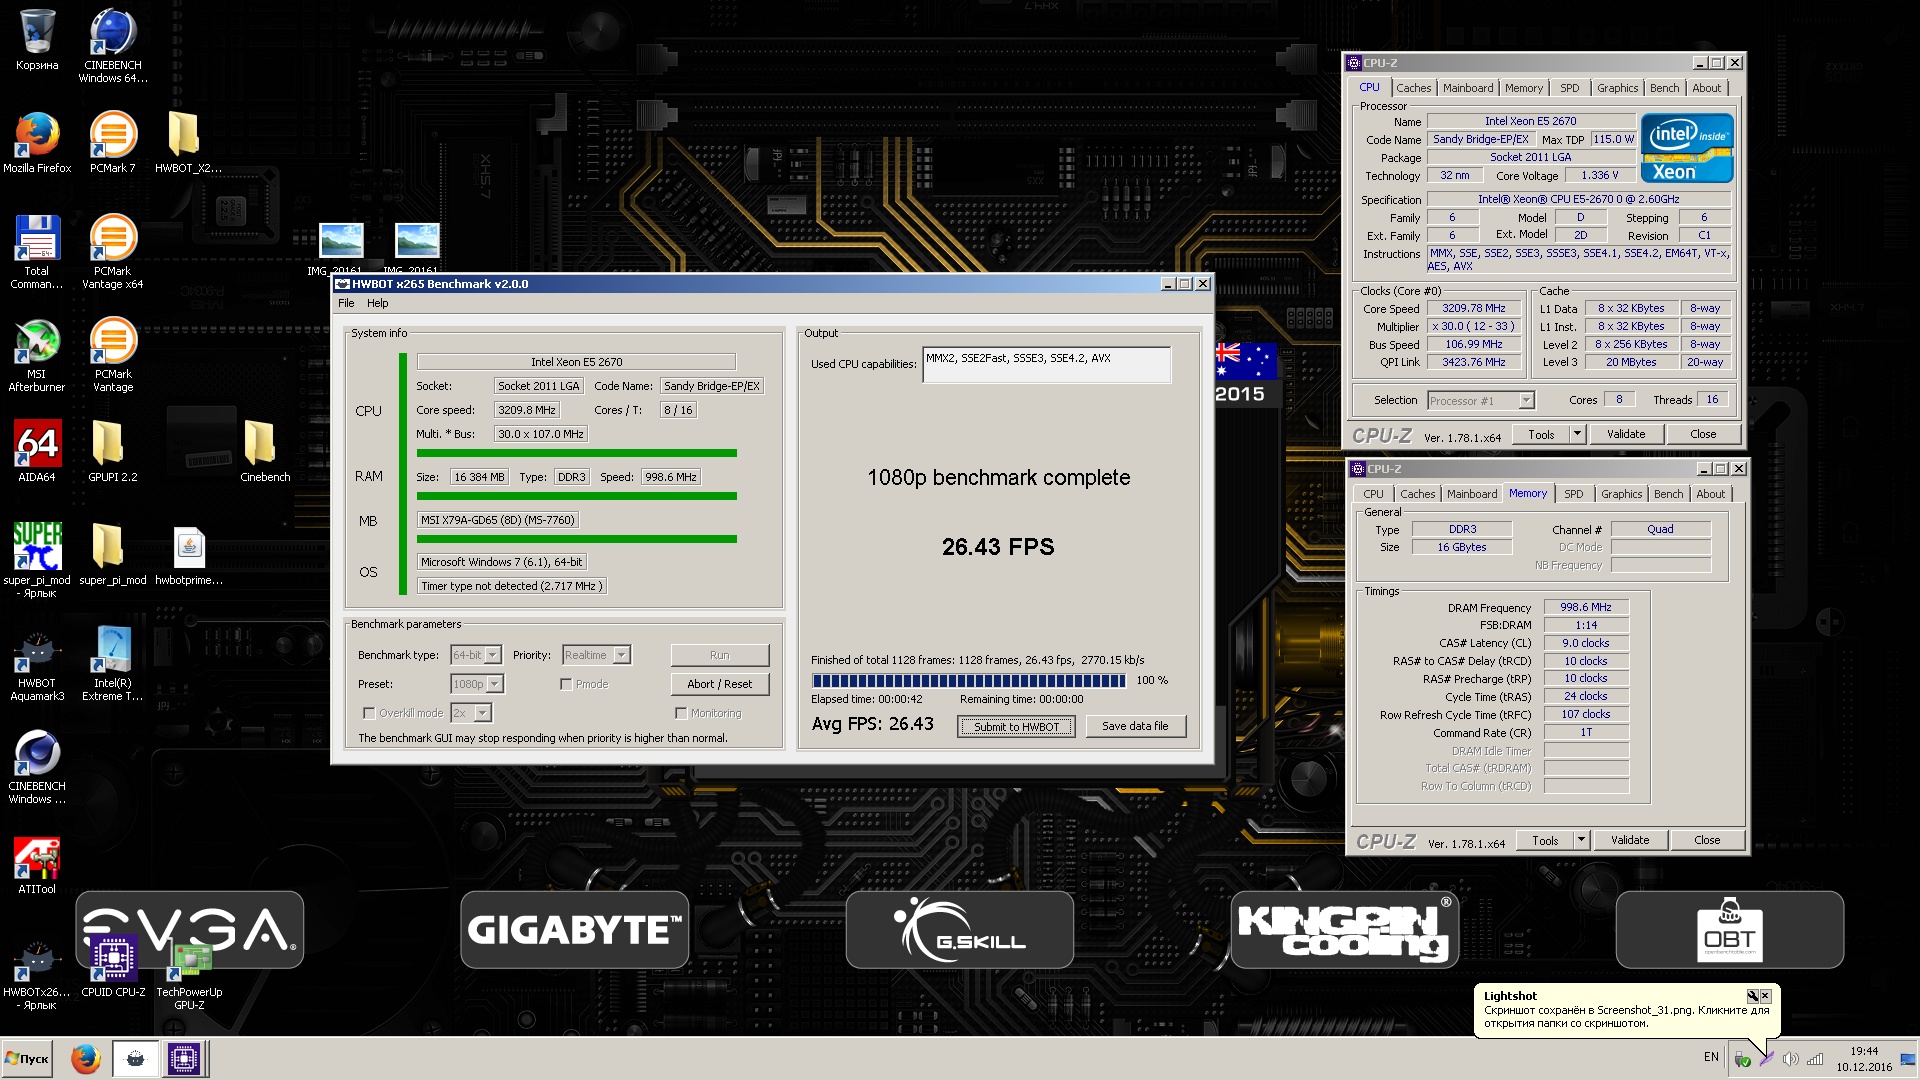This screenshot has height=1080, width=1920.
Task: Toggle the Monitoring checkbox
Action: coord(681,713)
